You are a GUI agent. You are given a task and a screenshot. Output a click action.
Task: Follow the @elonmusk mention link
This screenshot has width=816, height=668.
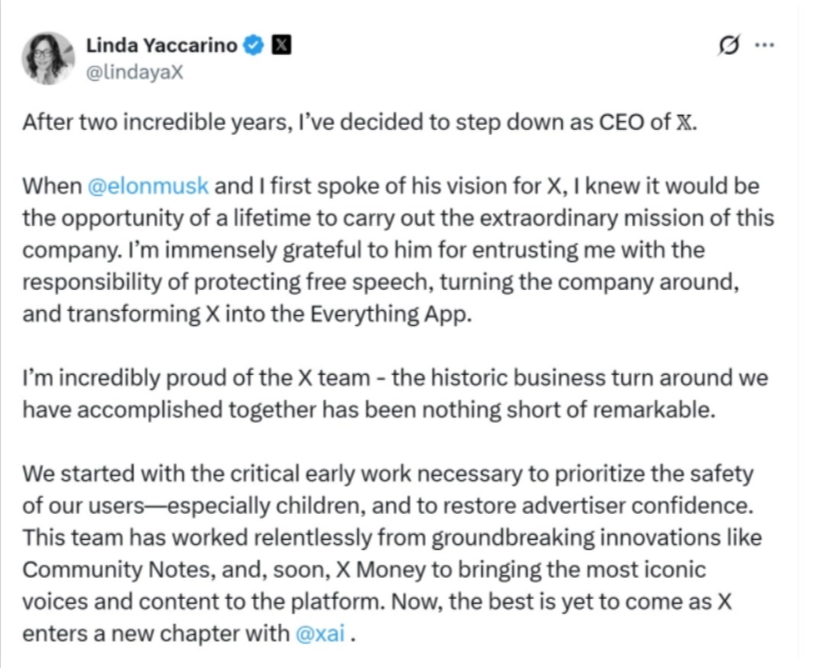148,186
